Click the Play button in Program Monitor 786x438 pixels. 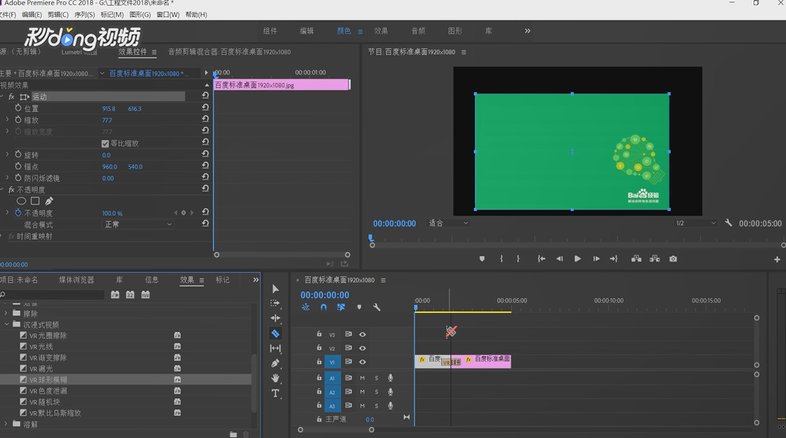coord(577,259)
